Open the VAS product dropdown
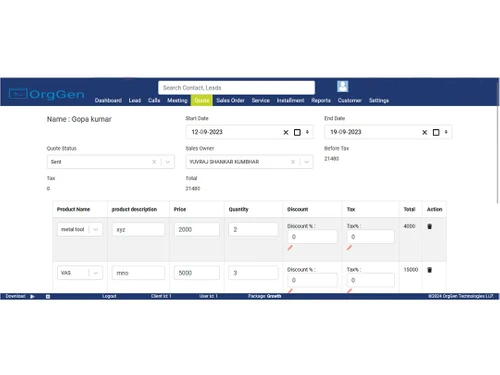Screen dimensions: 500x375 (96, 273)
